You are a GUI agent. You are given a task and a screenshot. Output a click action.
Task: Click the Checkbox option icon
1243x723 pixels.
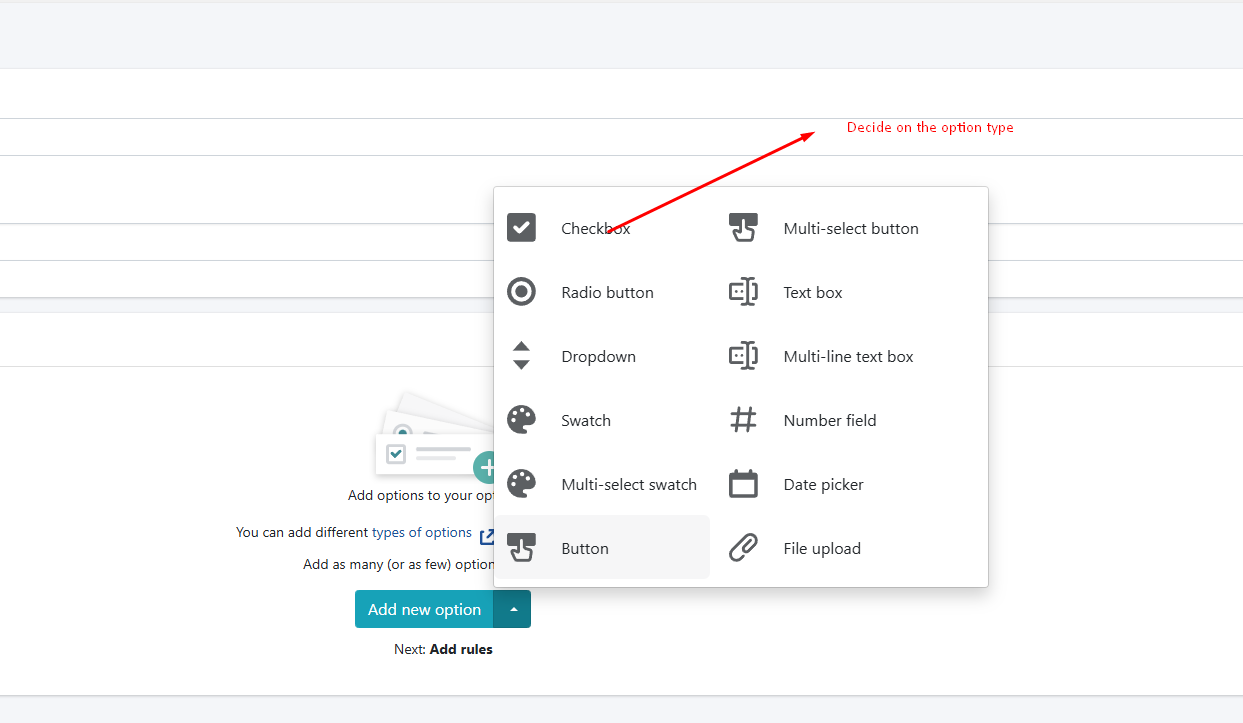click(x=521, y=228)
